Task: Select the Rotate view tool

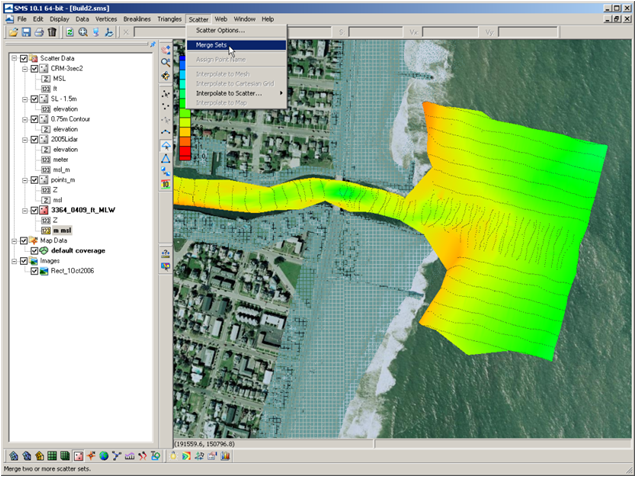Action: click(165, 75)
